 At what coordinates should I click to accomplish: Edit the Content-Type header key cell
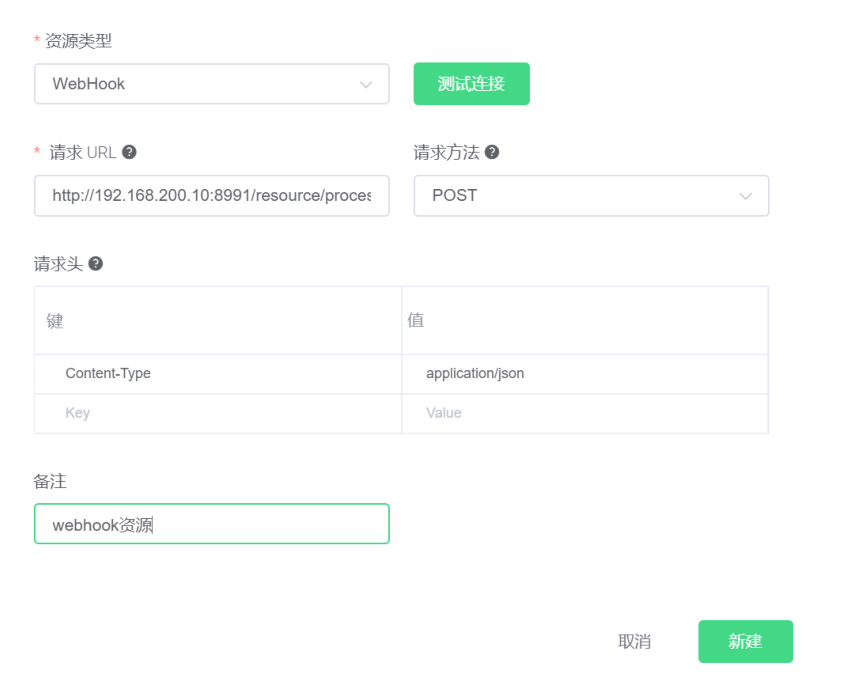click(218, 374)
